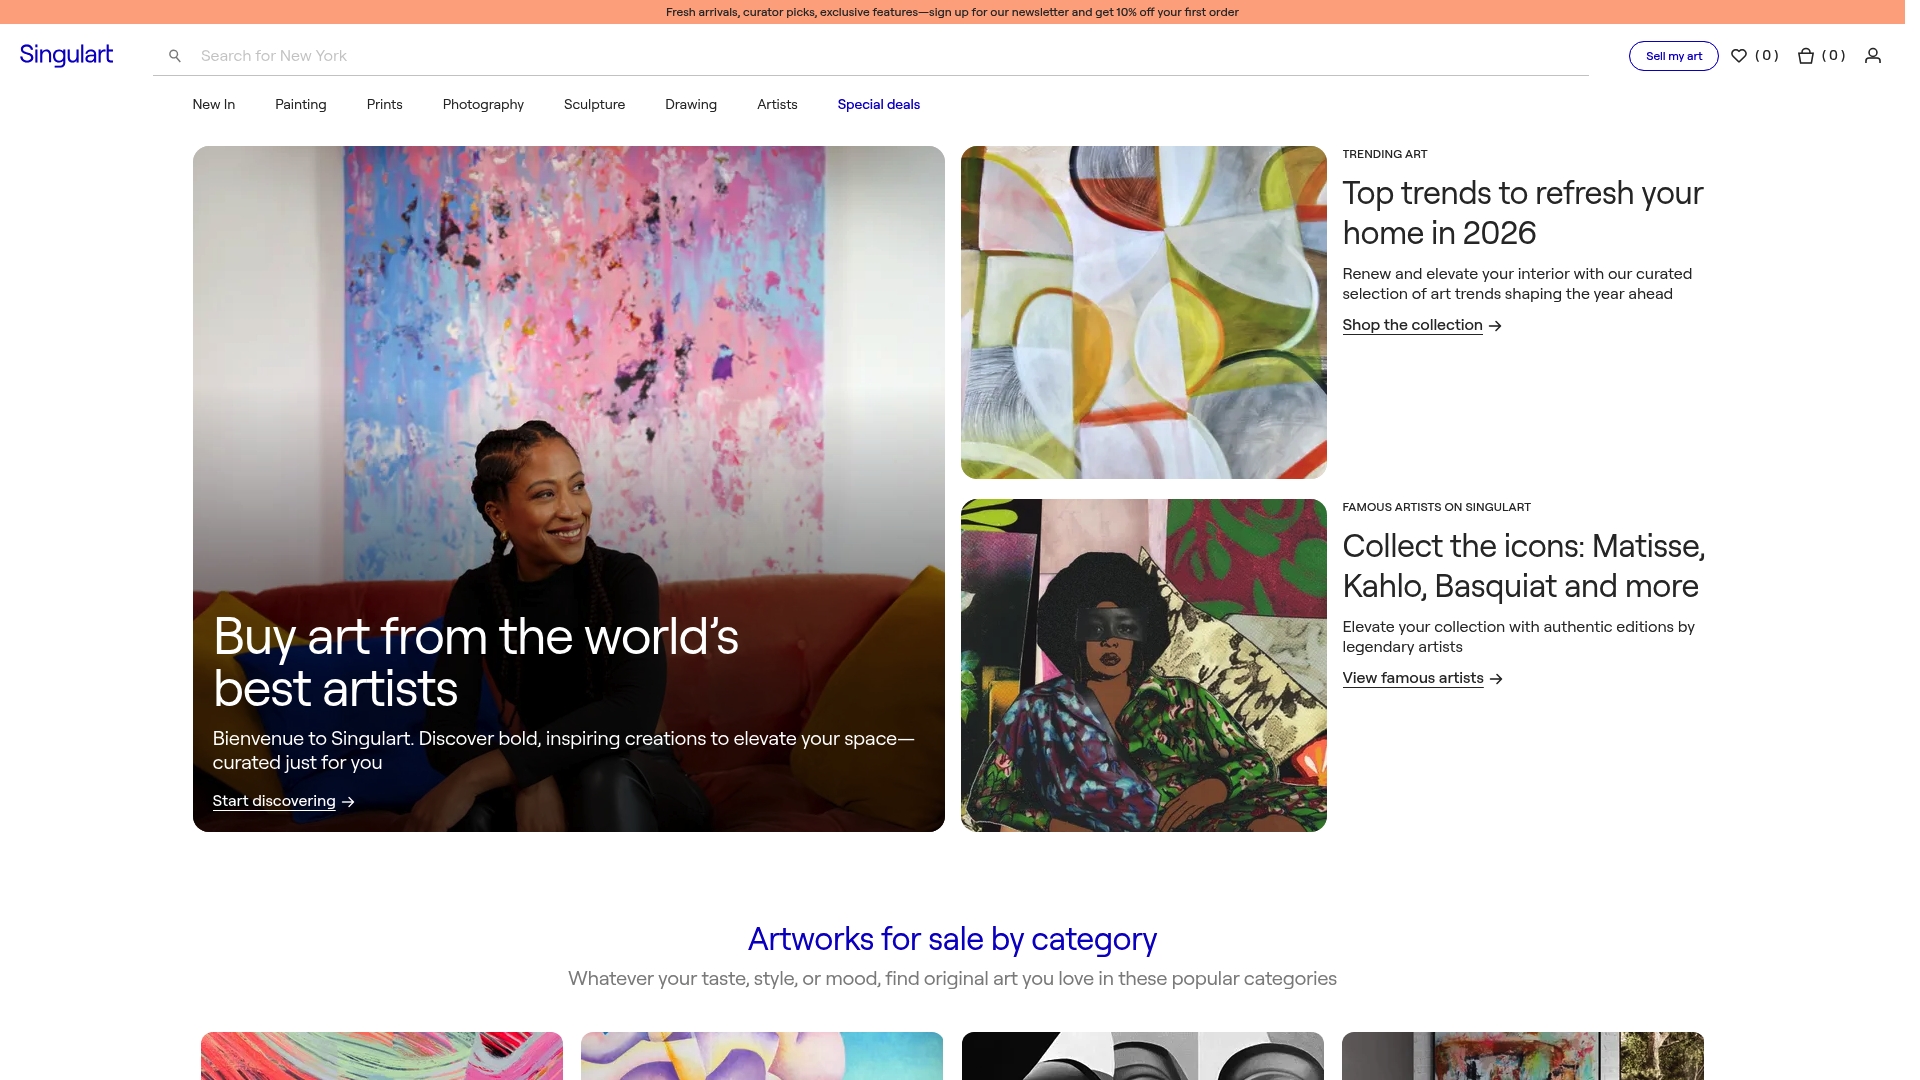Click the arrow next to Start discovering
This screenshot has width=1920, height=1080.
coord(348,802)
